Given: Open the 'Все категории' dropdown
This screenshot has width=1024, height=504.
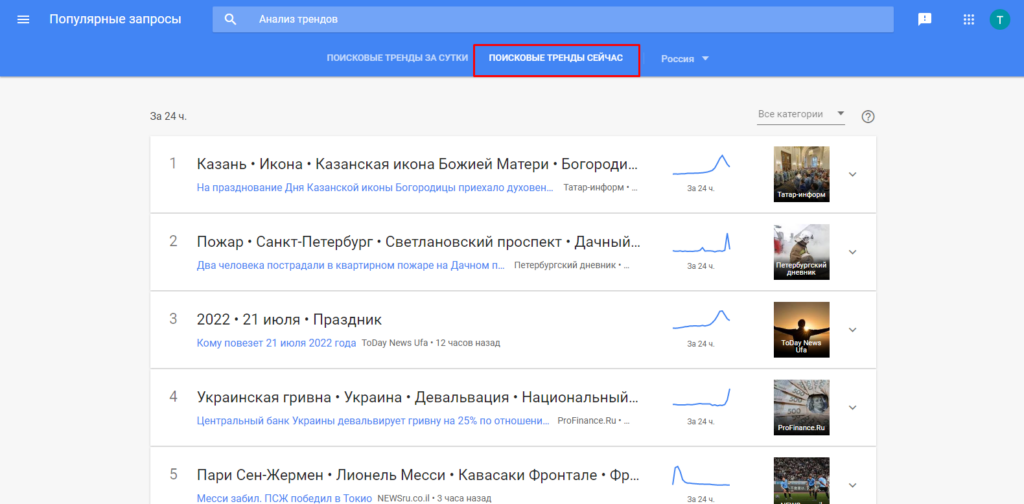Looking at the screenshot, I should (801, 114).
